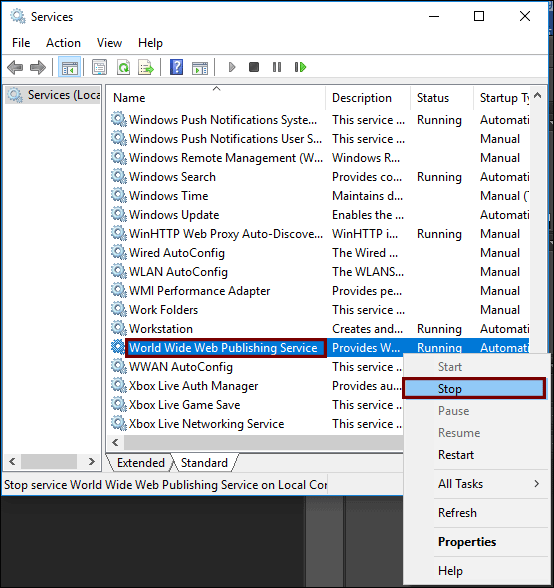Viewport: 554px width, 588px height.
Task: Click the Restart Service toolbar icon
Action: coord(300,67)
